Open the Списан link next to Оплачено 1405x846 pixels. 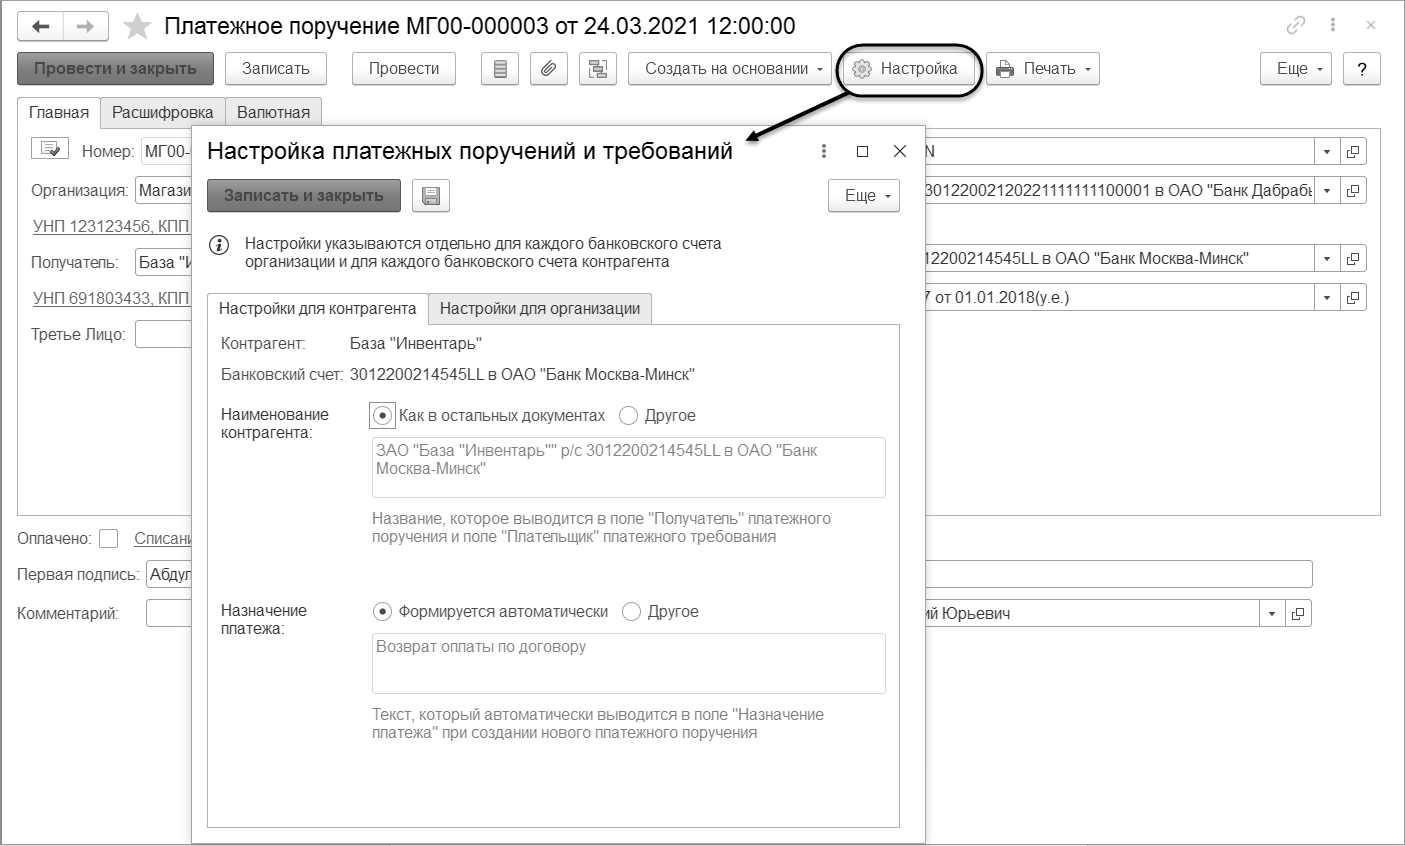[162, 538]
